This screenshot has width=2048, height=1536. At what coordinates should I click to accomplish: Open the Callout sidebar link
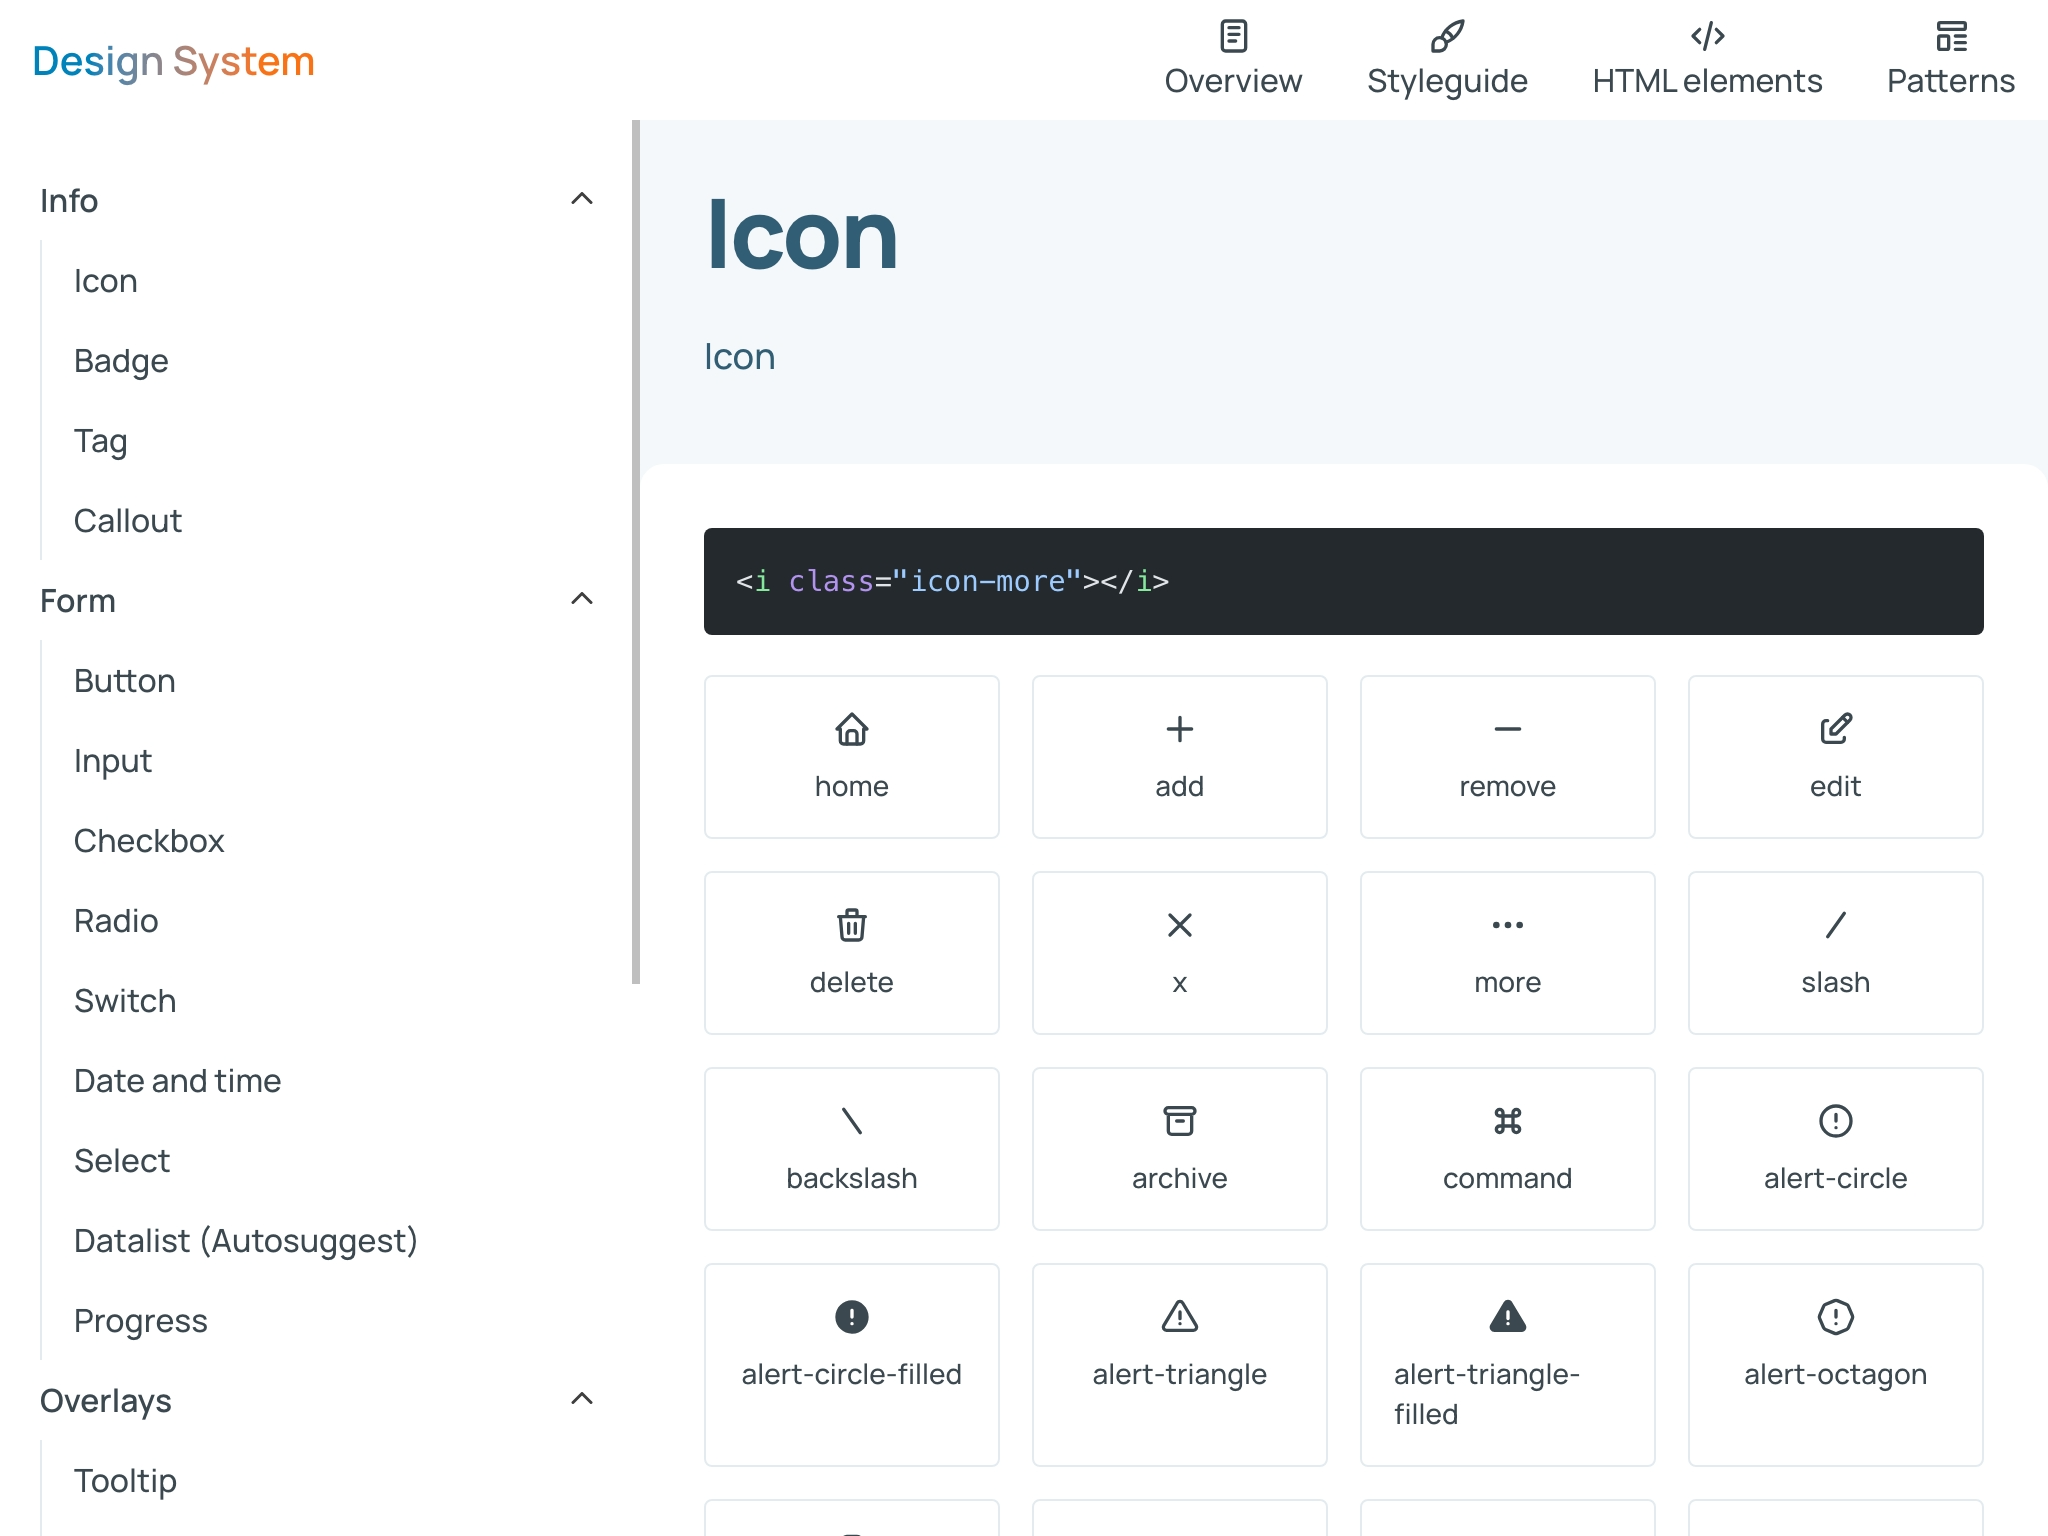[x=127, y=521]
